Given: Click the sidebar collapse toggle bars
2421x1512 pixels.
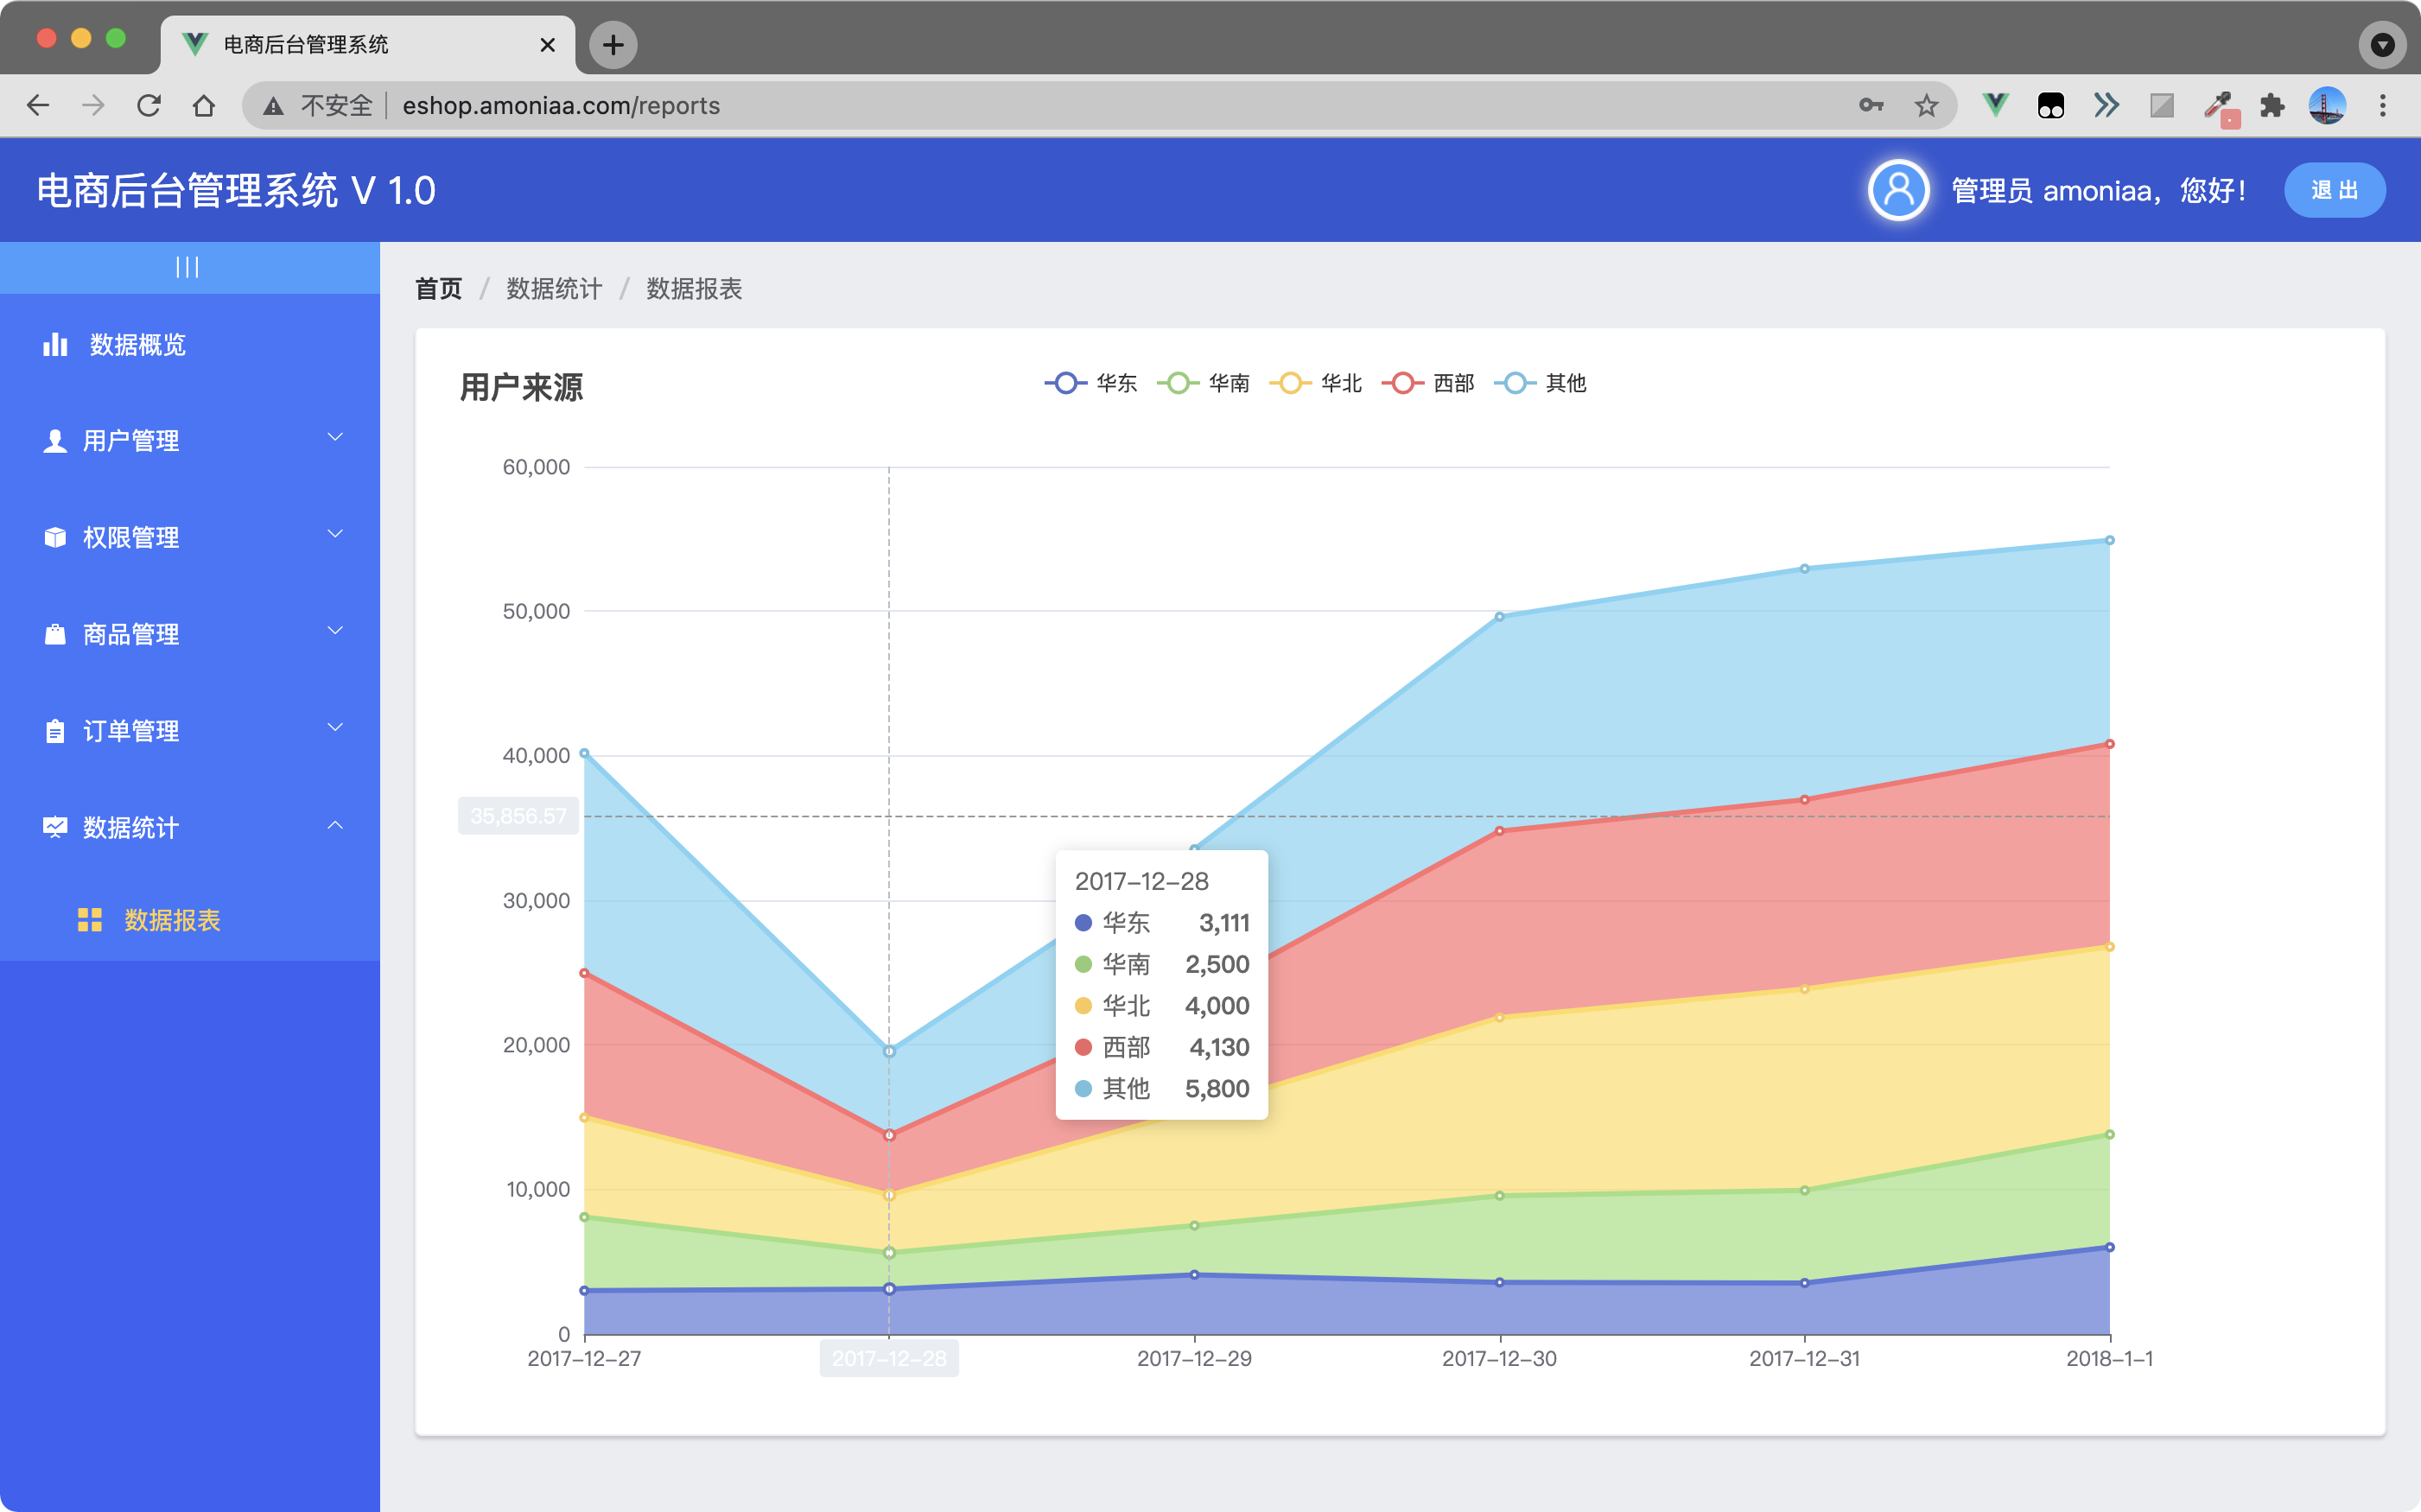Looking at the screenshot, I should coord(187,267).
